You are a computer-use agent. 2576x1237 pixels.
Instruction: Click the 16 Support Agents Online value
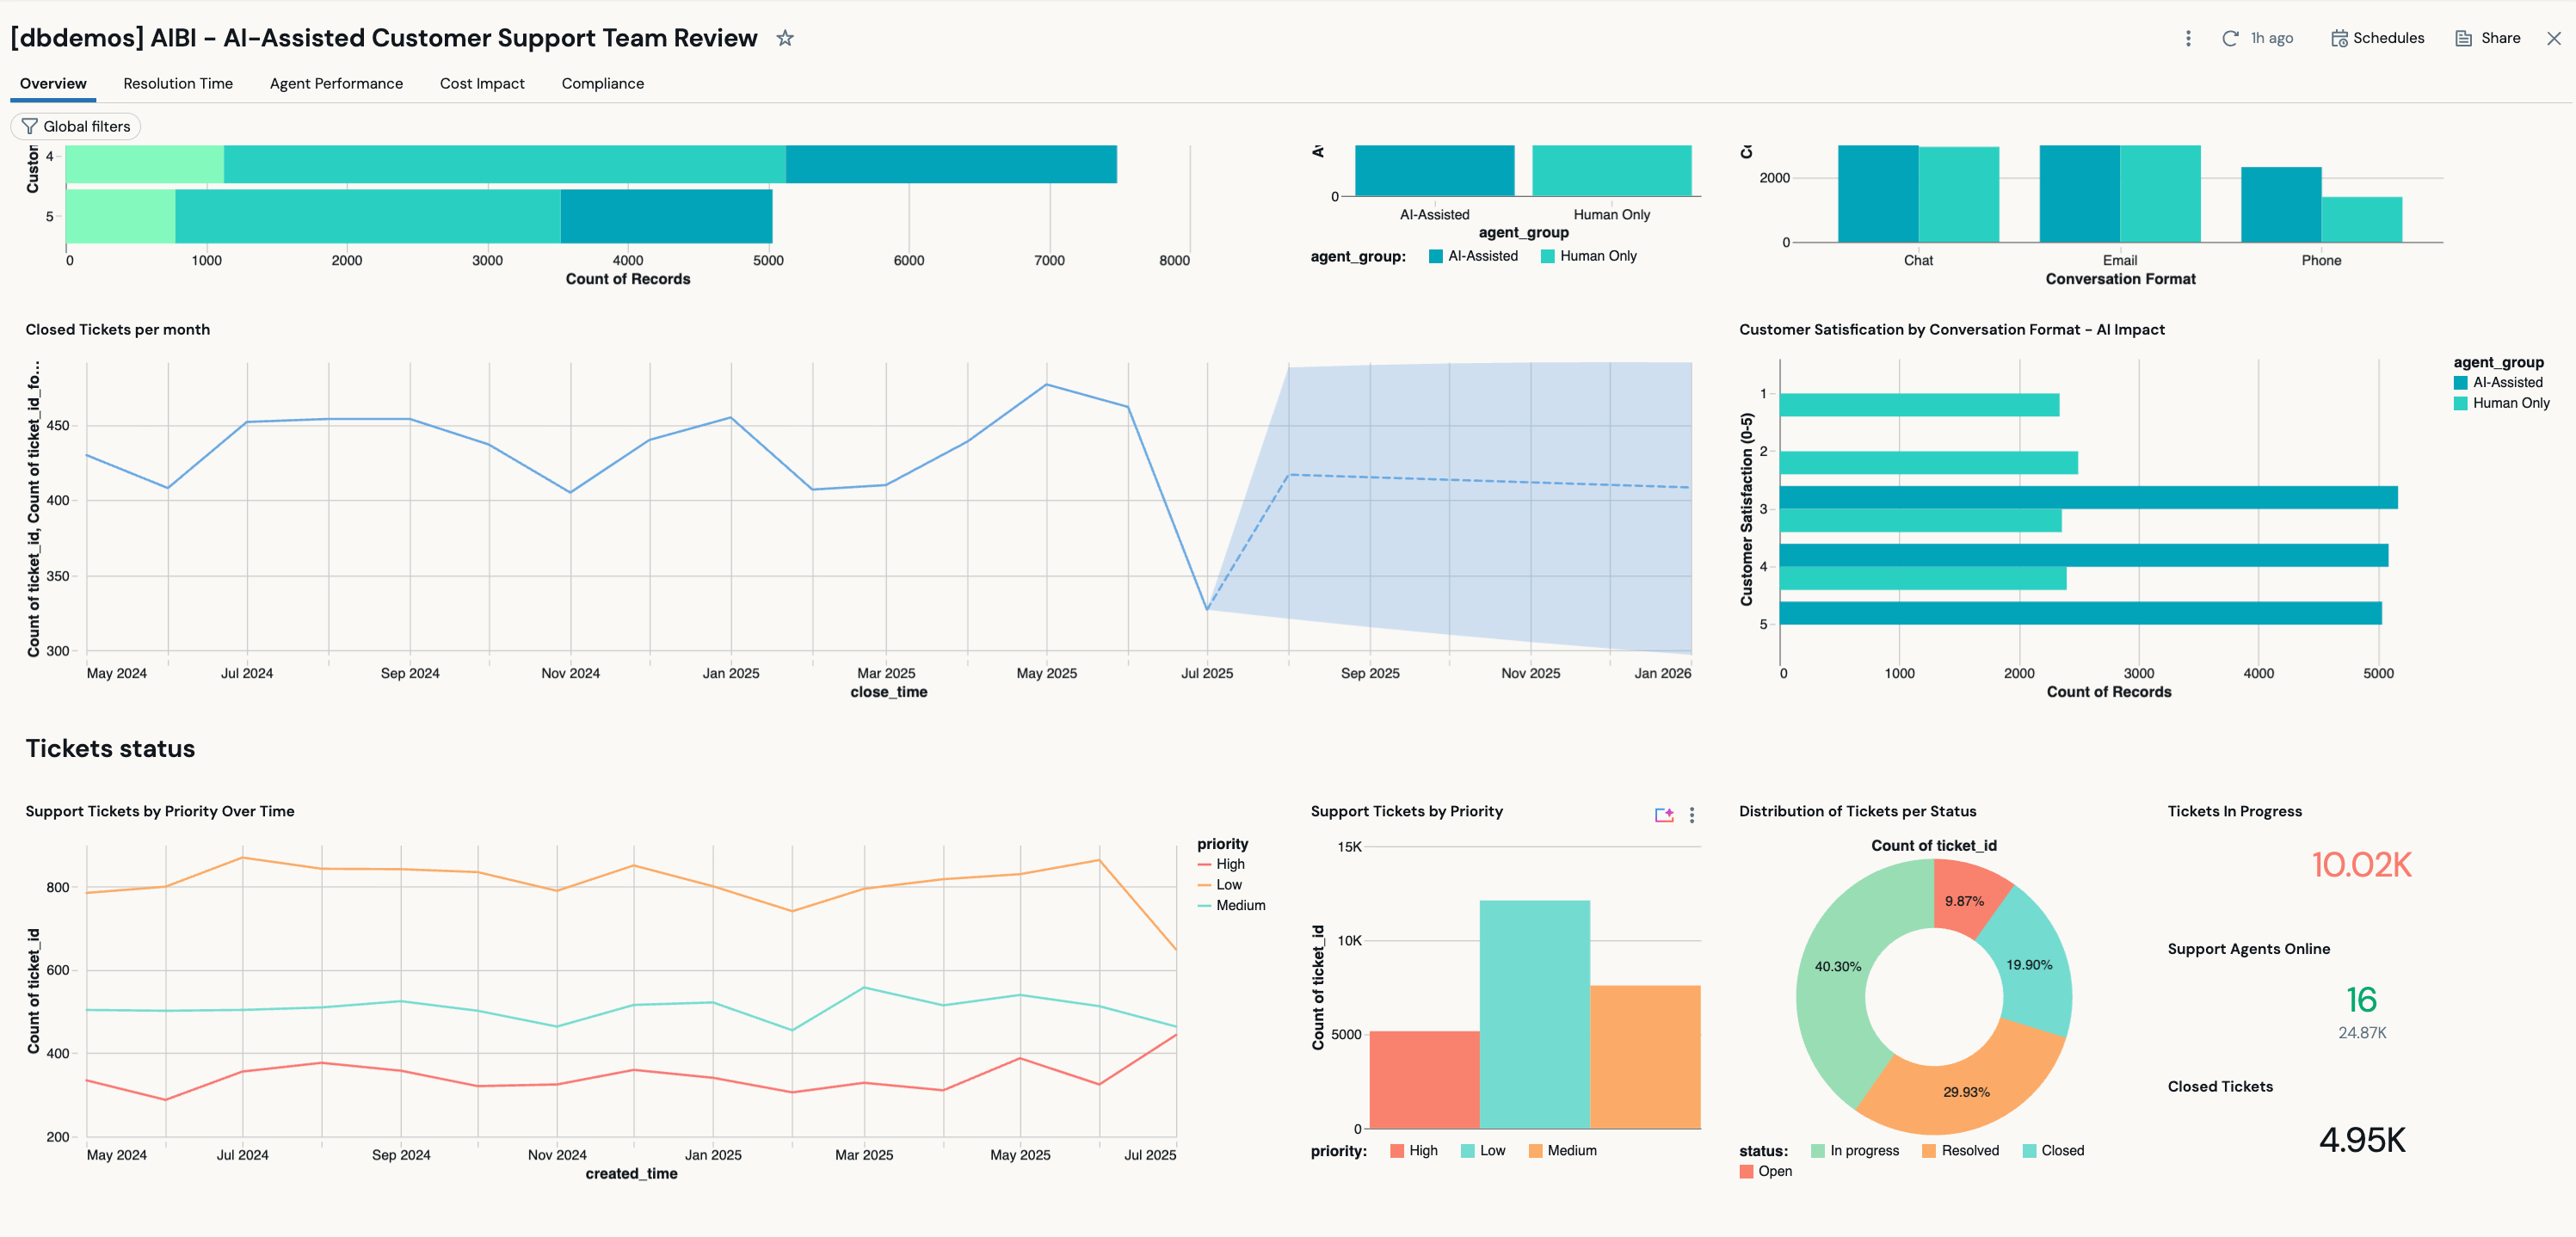tap(2361, 1000)
